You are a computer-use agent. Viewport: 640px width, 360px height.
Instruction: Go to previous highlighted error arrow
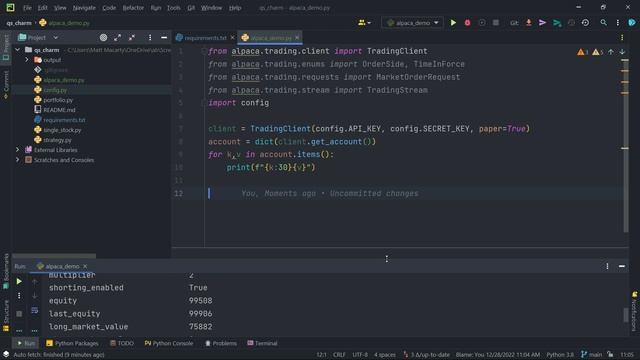coord(611,52)
